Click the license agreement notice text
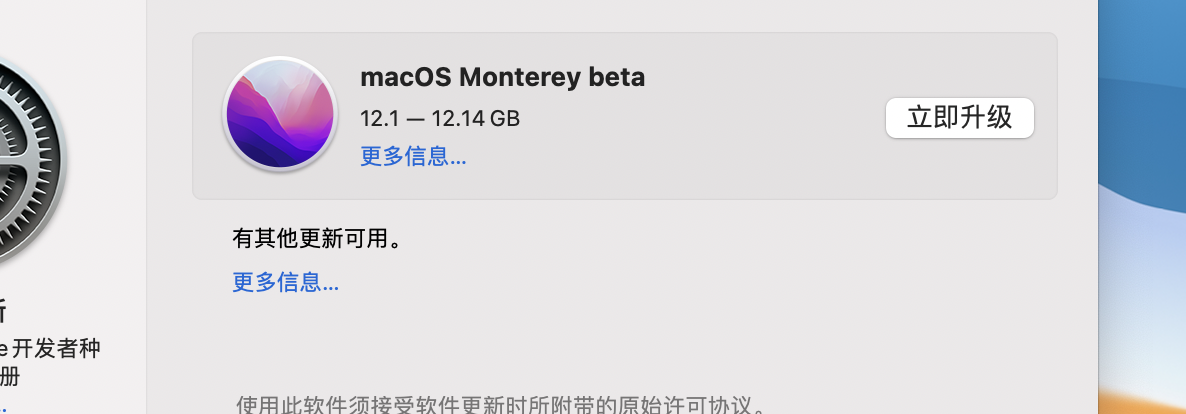 pyautogui.click(x=500, y=406)
